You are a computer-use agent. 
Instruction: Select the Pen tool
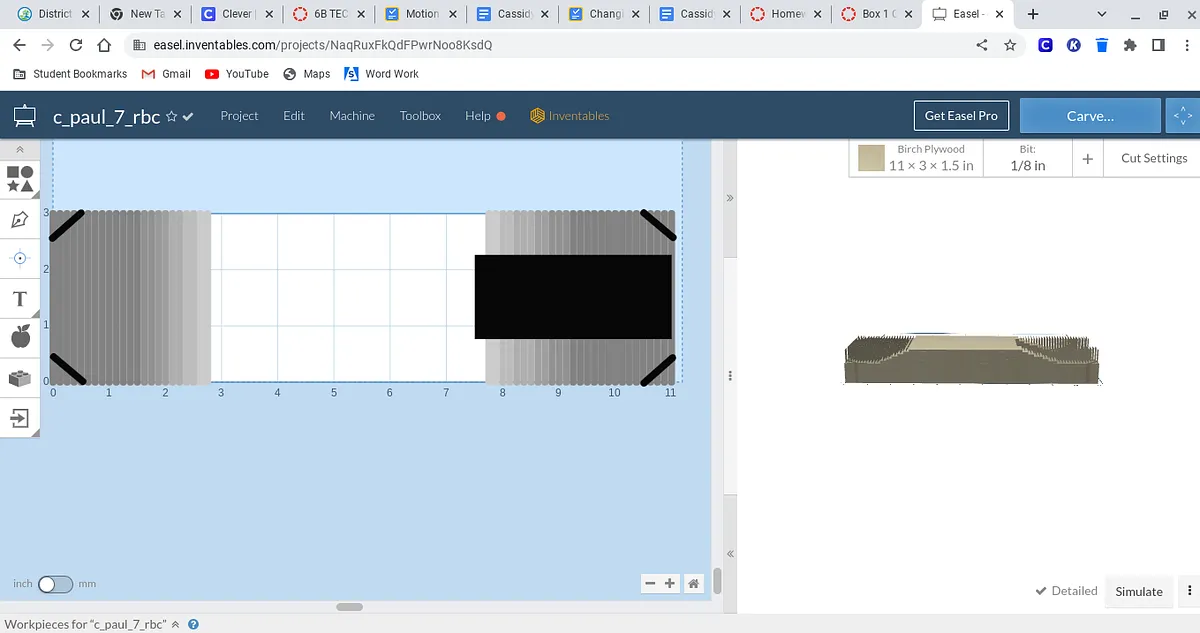pyautogui.click(x=20, y=220)
